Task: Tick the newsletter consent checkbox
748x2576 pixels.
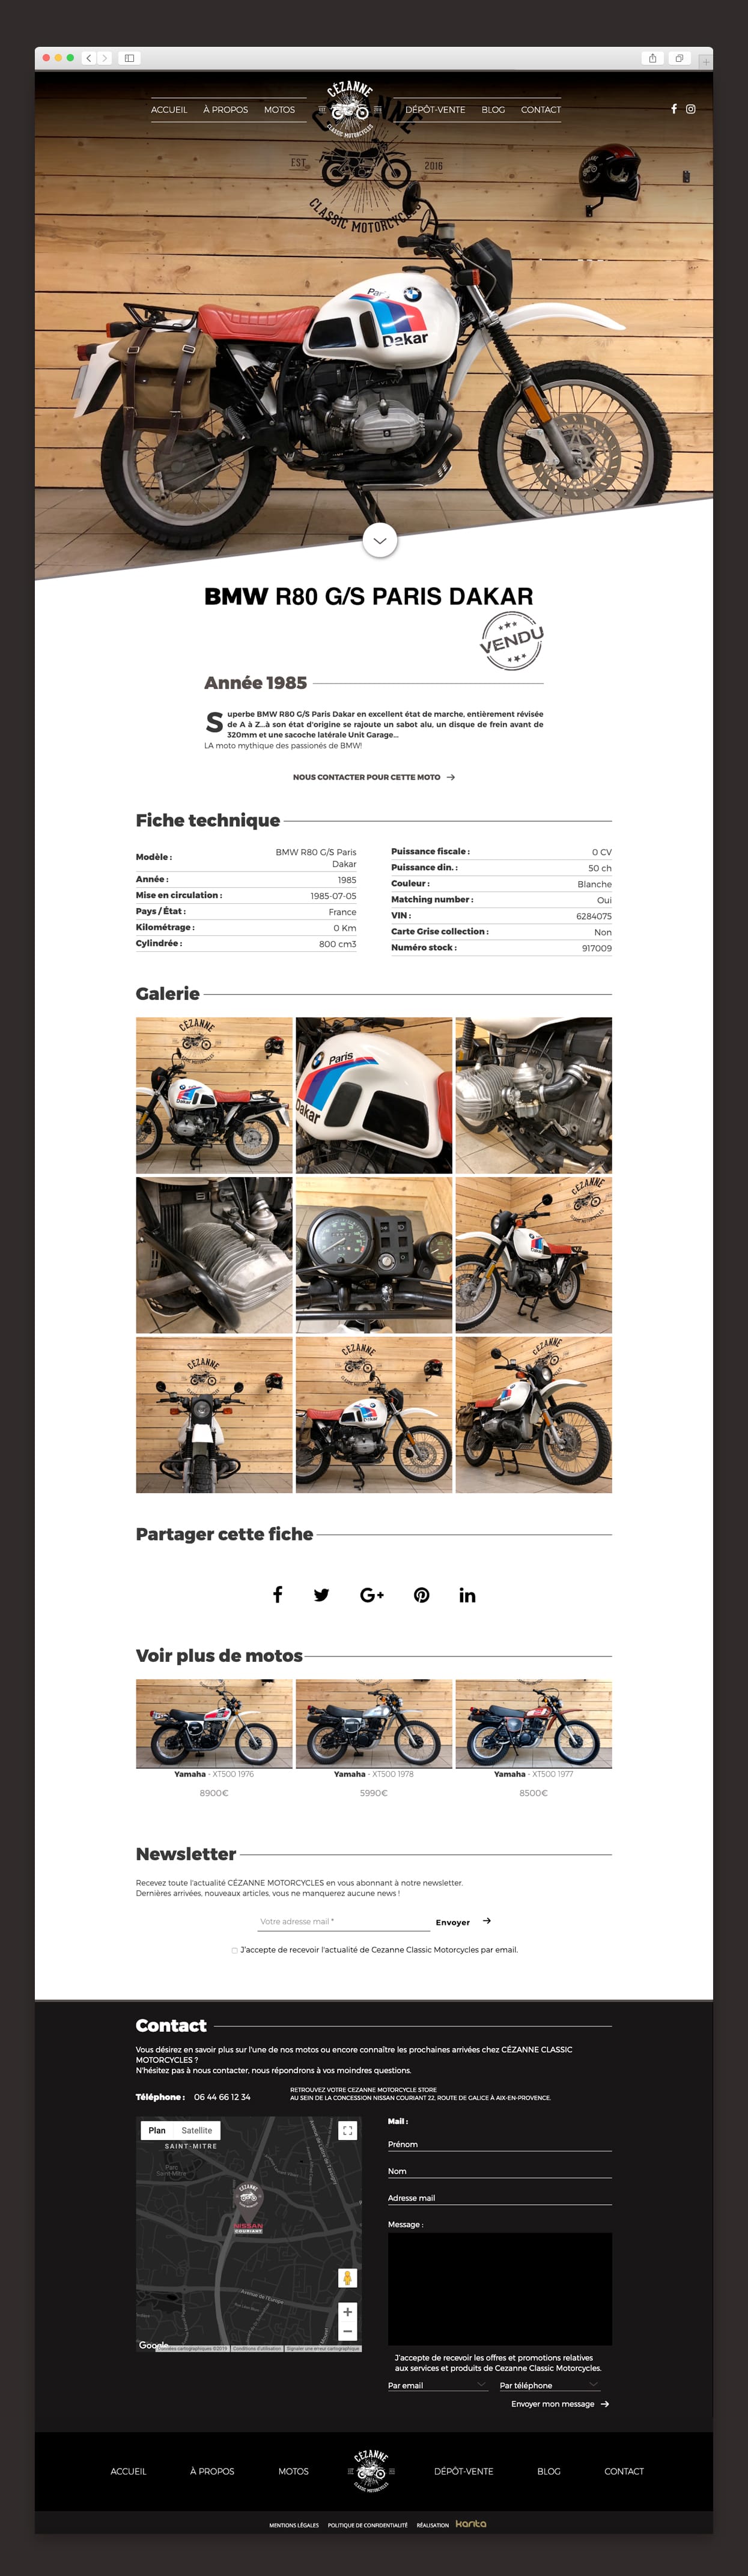Action: click(235, 1950)
